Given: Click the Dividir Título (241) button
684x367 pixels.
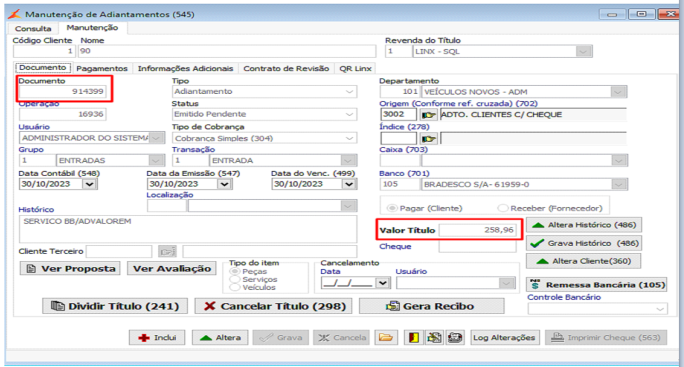Looking at the screenshot, I should [x=115, y=306].
